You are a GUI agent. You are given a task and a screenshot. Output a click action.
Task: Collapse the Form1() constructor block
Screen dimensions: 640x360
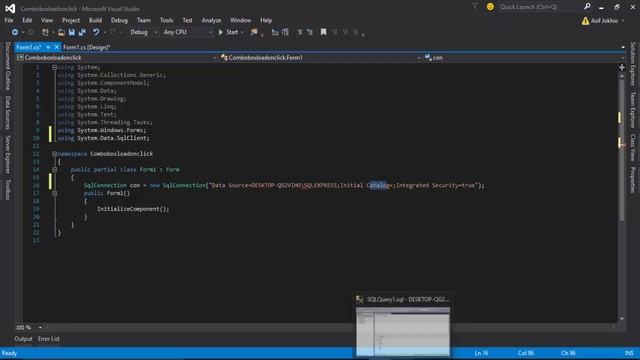pos(54,193)
